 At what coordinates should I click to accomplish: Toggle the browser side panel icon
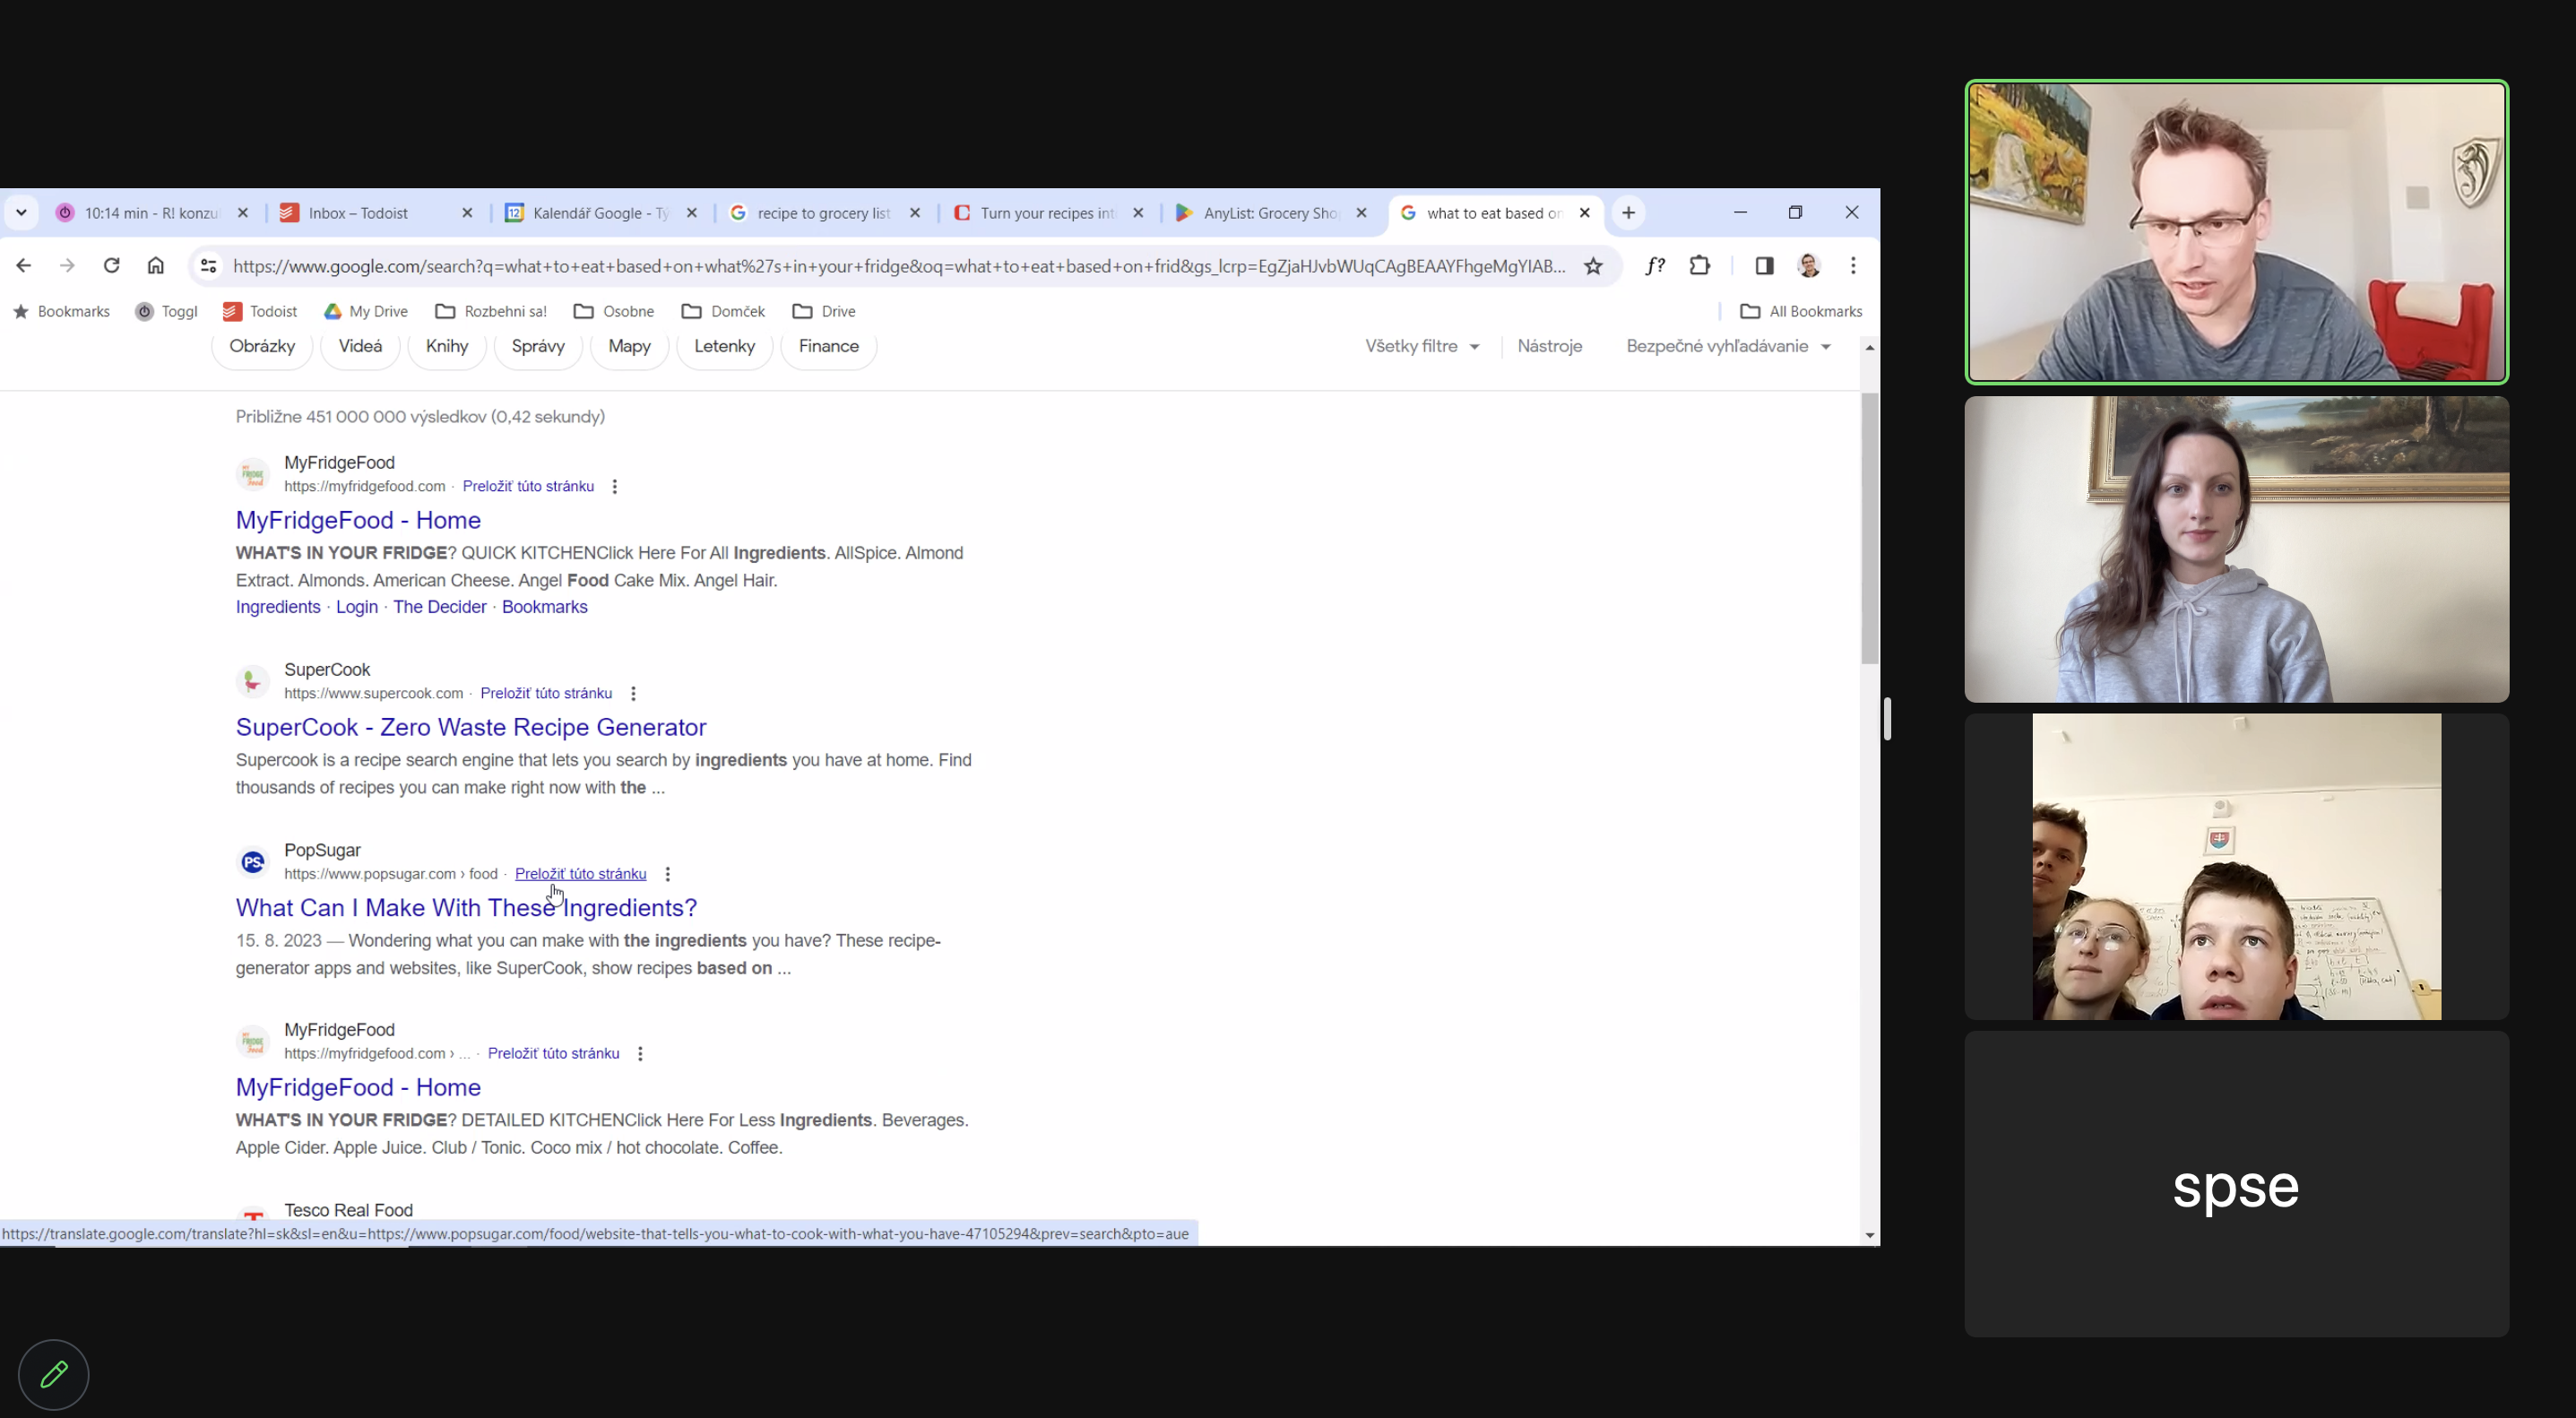[x=1763, y=266]
